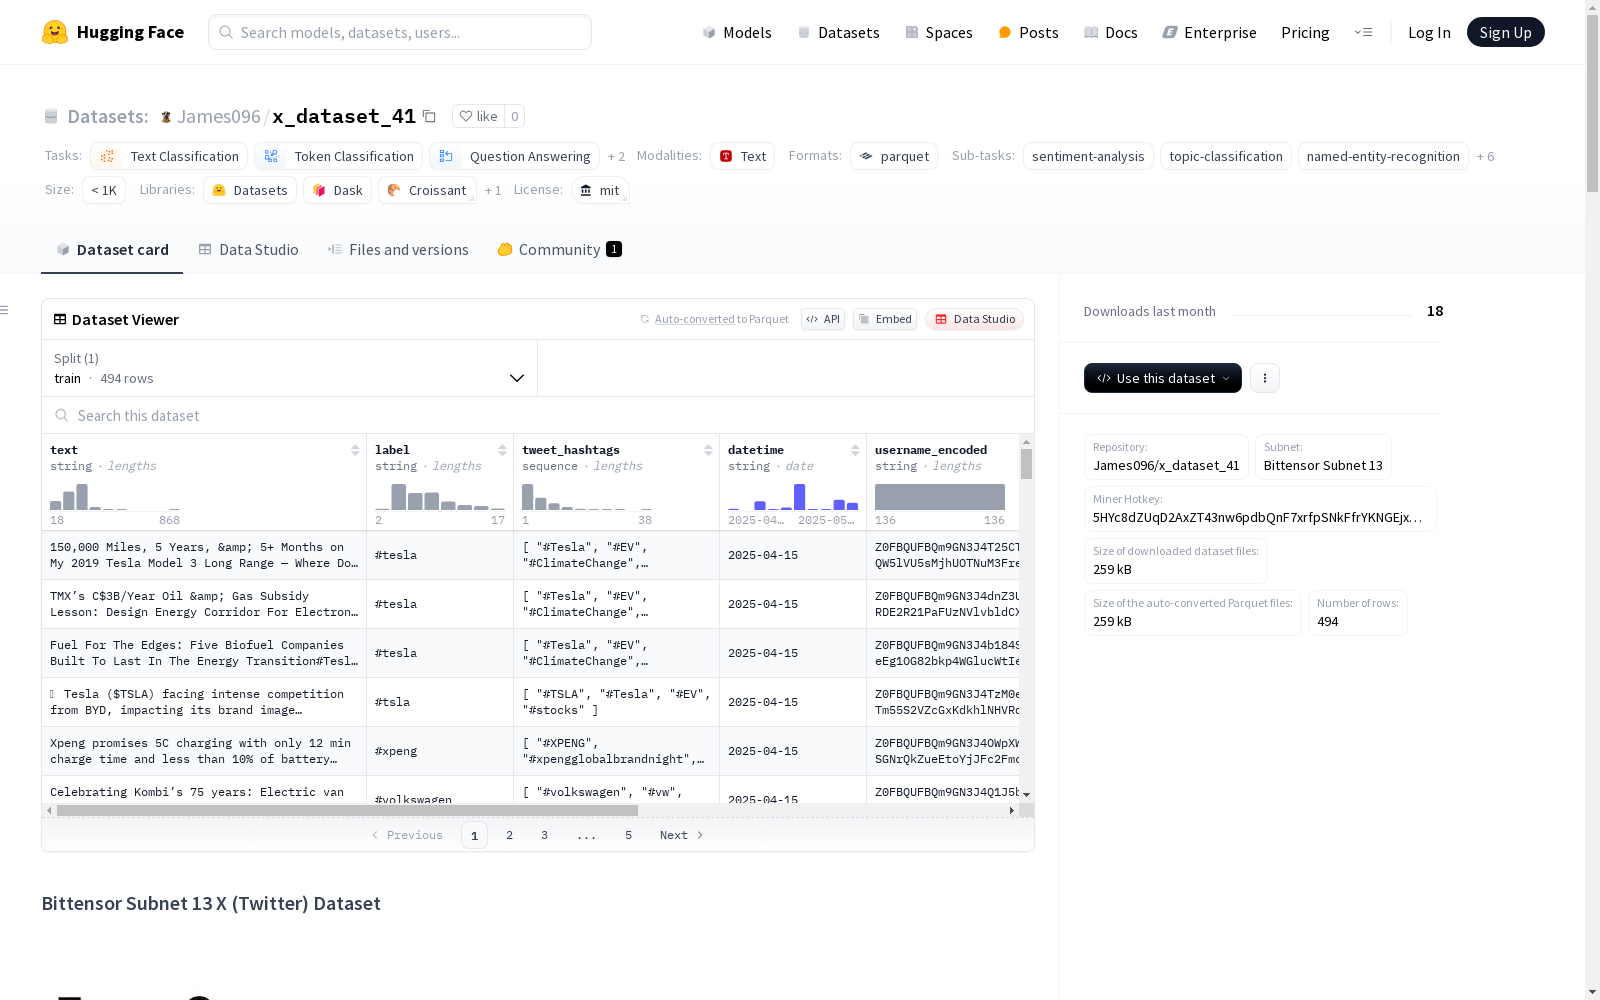1600x1000 pixels.
Task: Sort the datetime column
Action: tap(855, 450)
